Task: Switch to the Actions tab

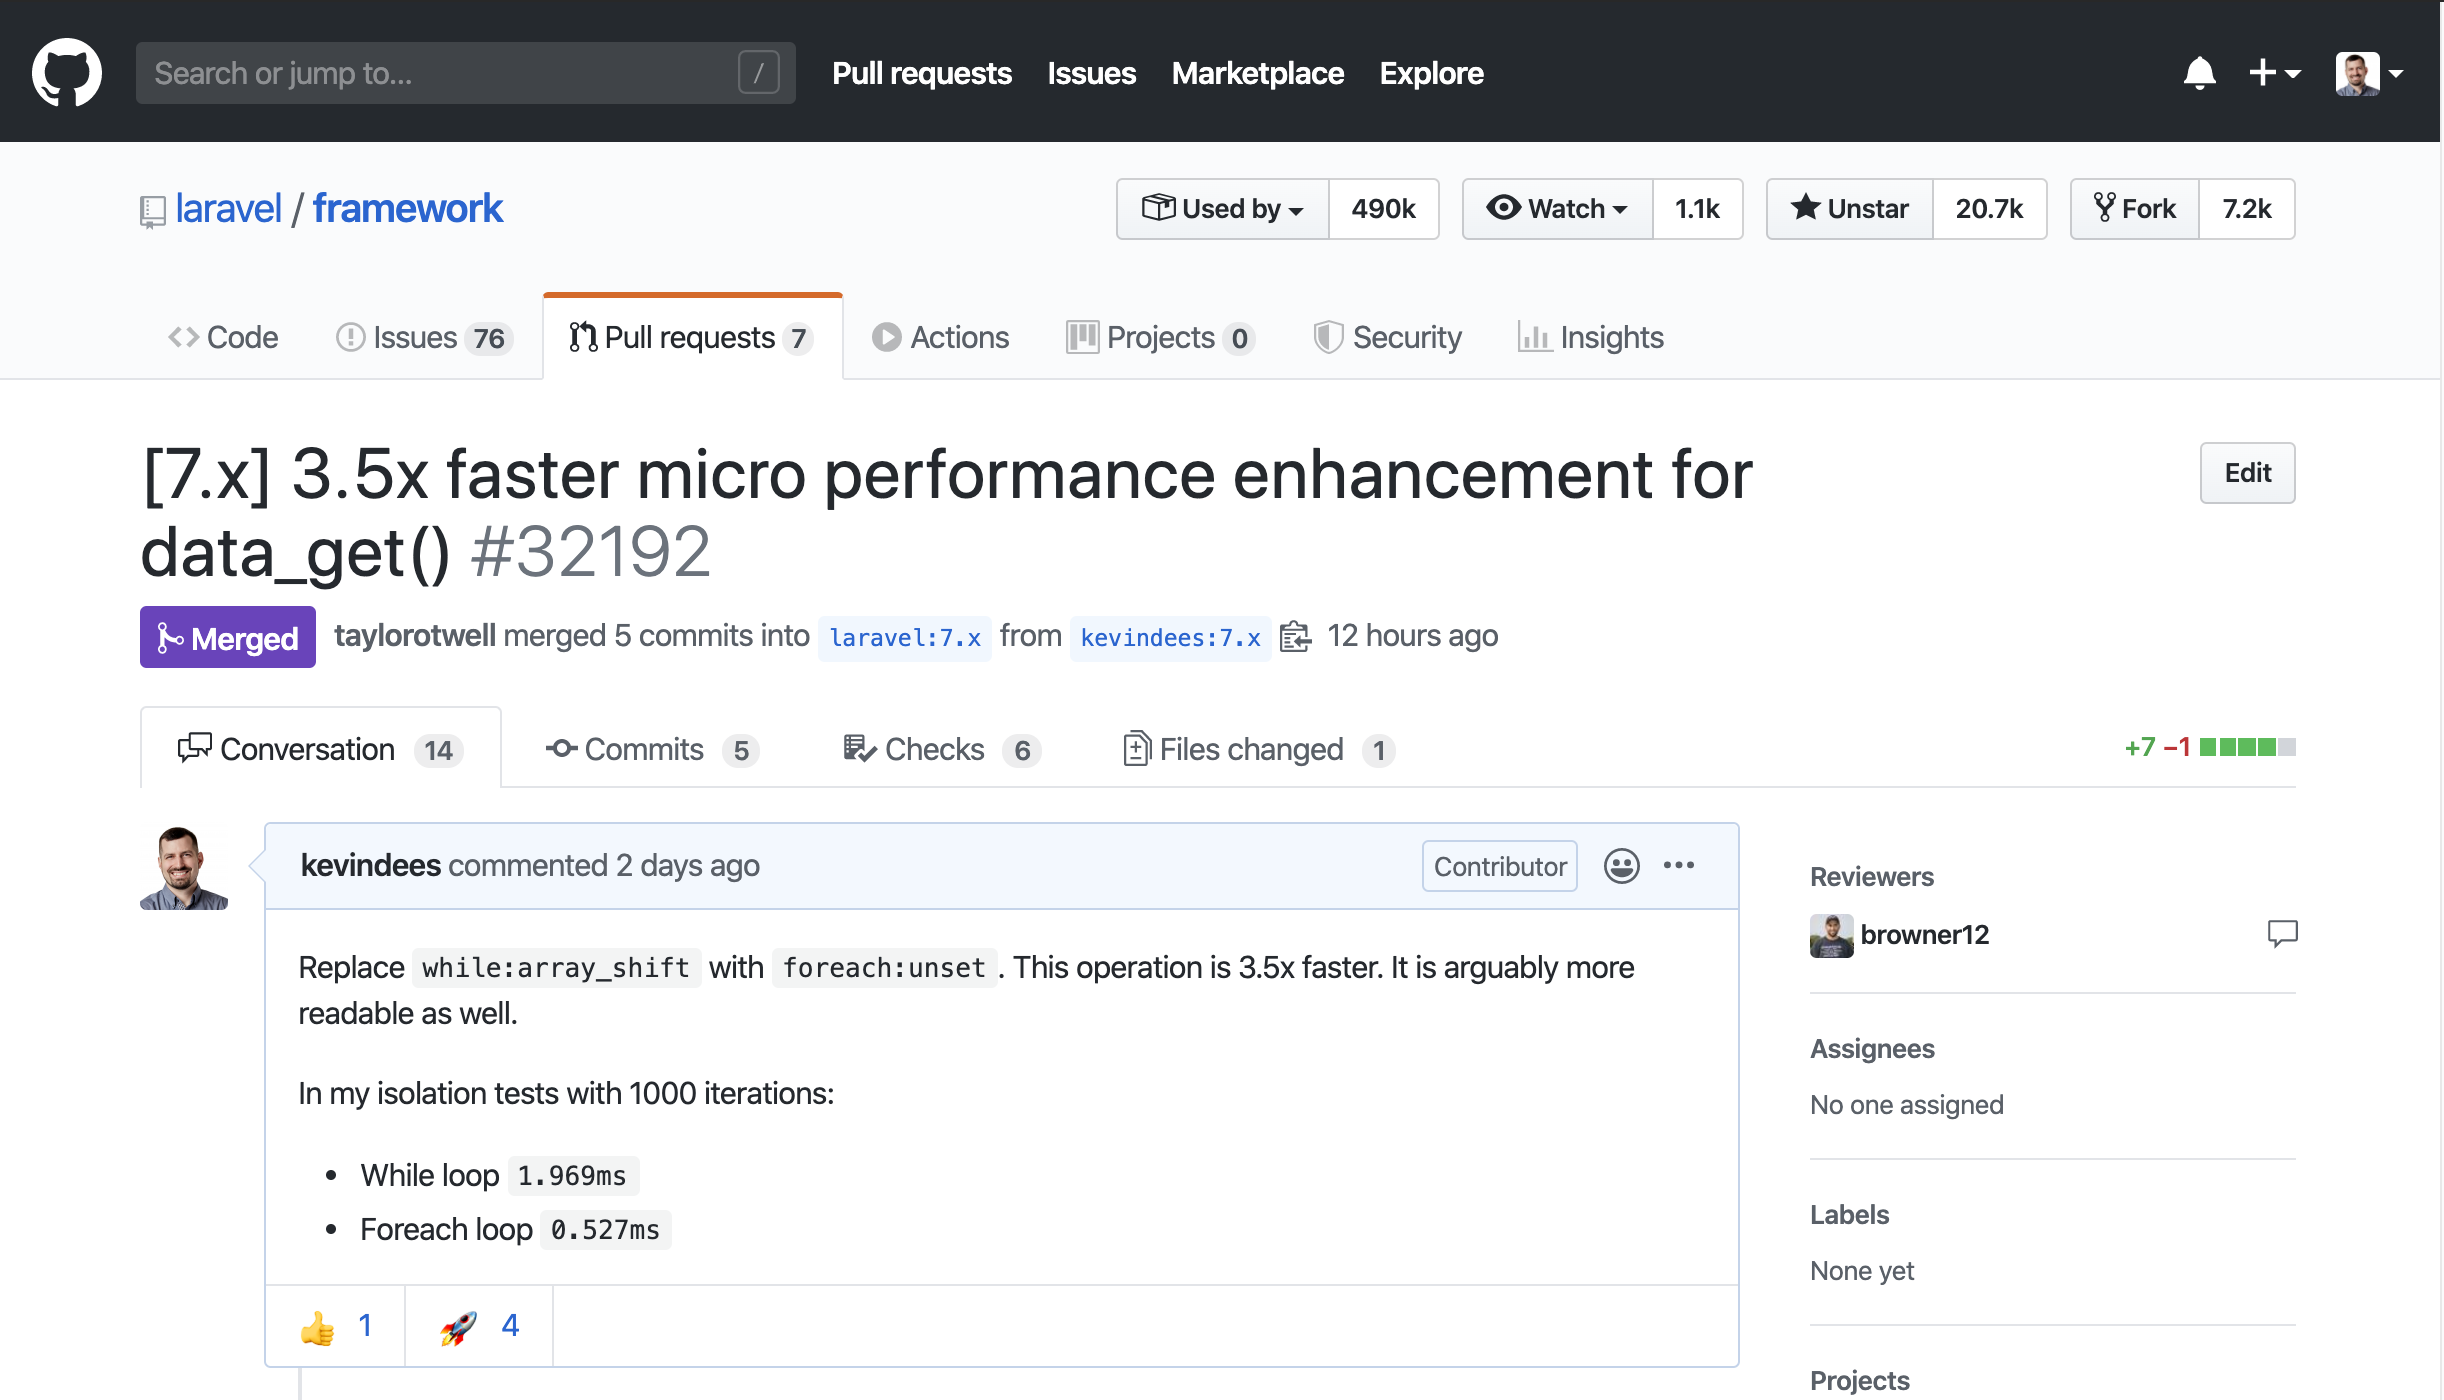Action: pos(940,337)
